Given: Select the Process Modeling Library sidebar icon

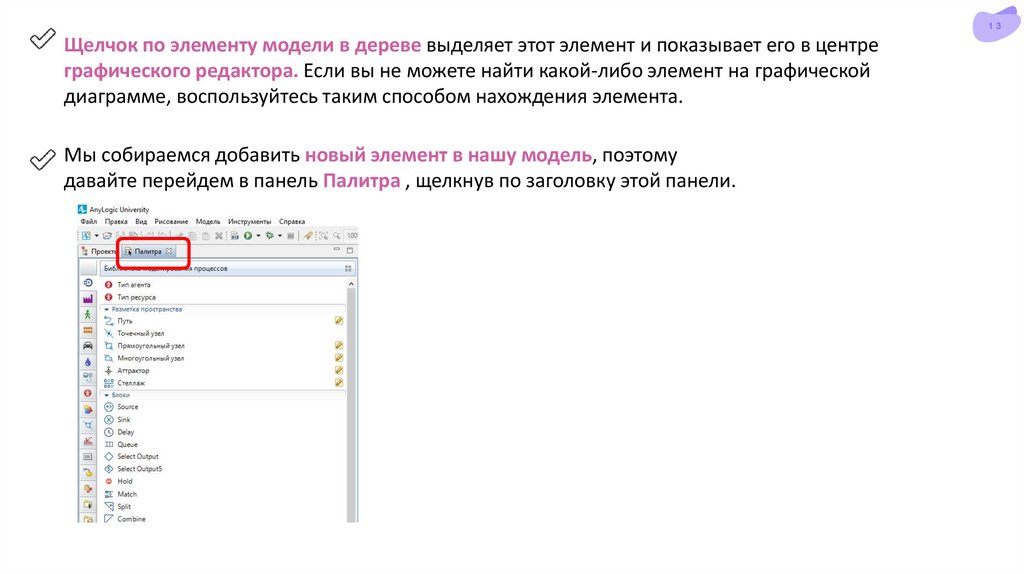Looking at the screenshot, I should tap(88, 283).
